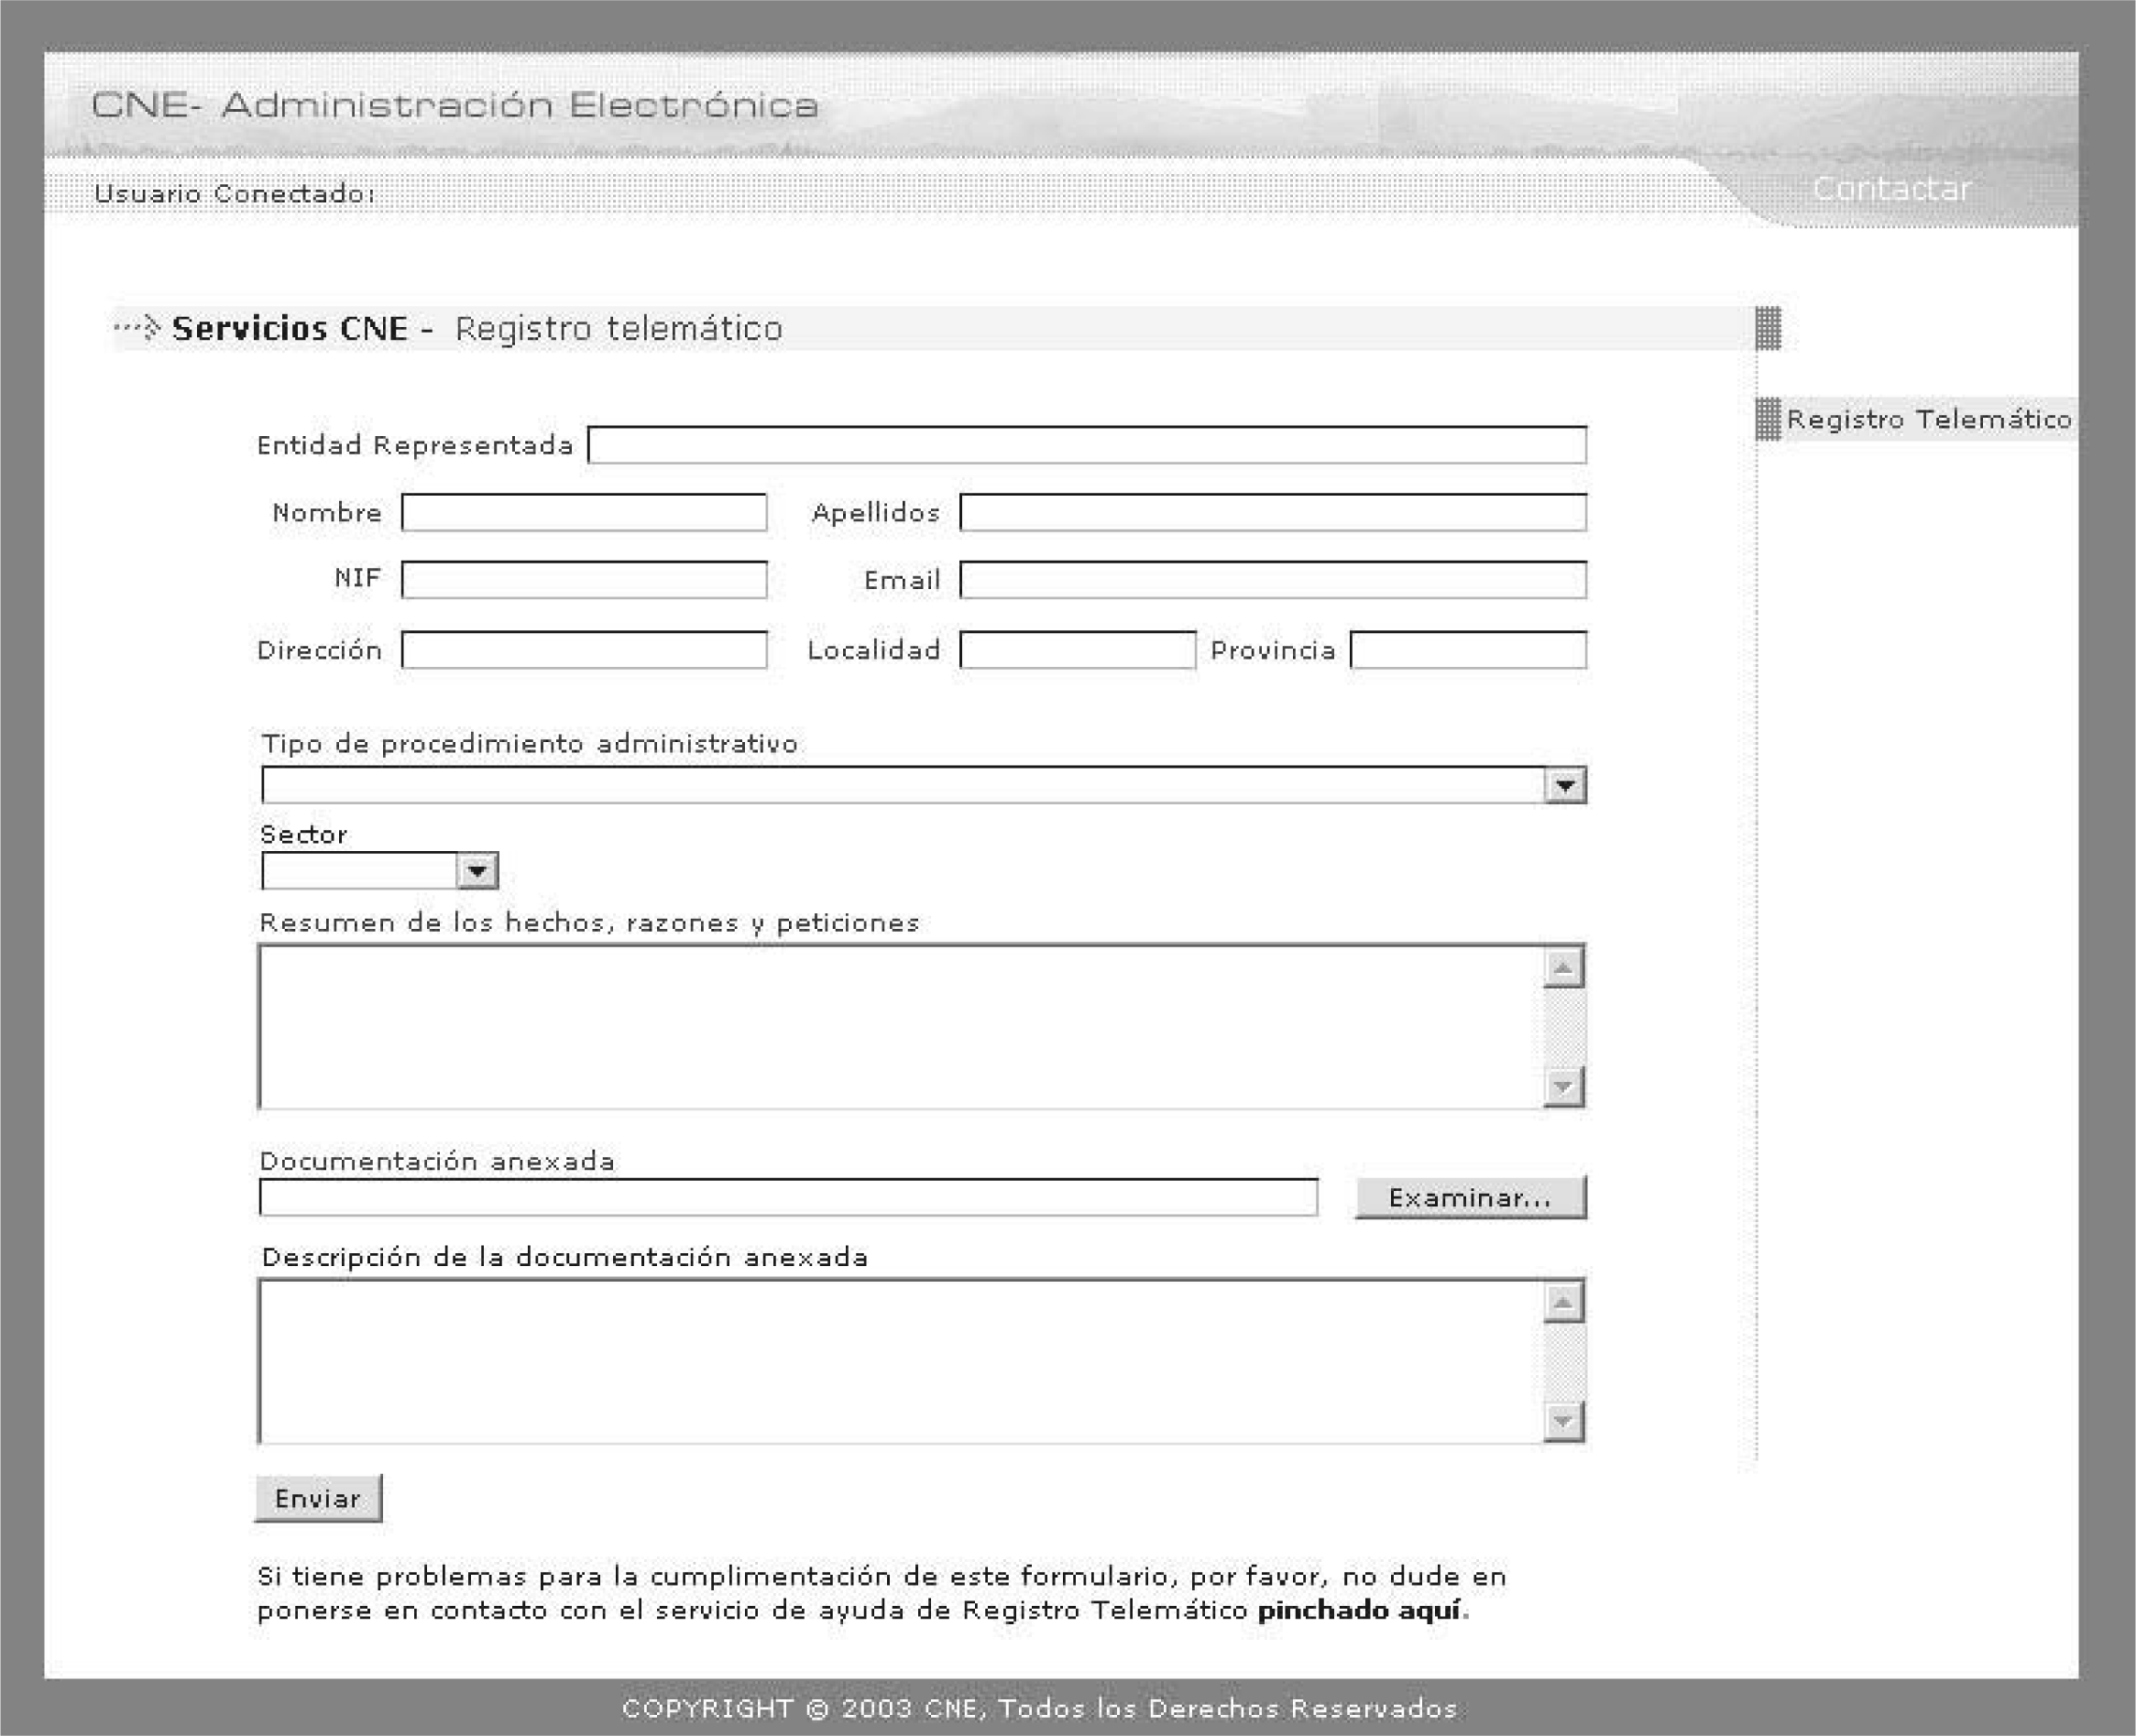Click inside Descripción de la documentación anexada textarea

pos(900,1361)
